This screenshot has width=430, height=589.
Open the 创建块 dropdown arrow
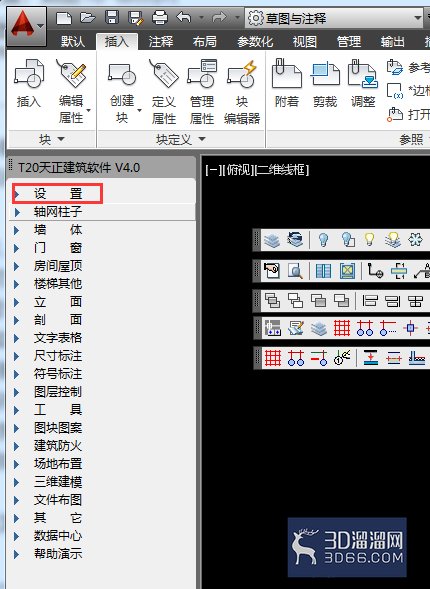tap(139, 110)
